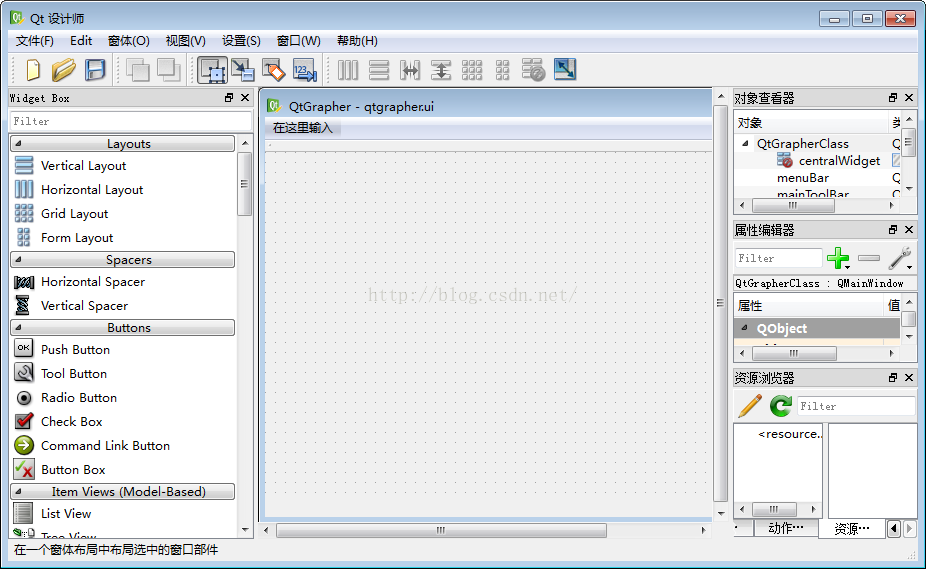The image size is (926, 569).
Task: Remove dynamic property minus icon
Action: (x=869, y=258)
